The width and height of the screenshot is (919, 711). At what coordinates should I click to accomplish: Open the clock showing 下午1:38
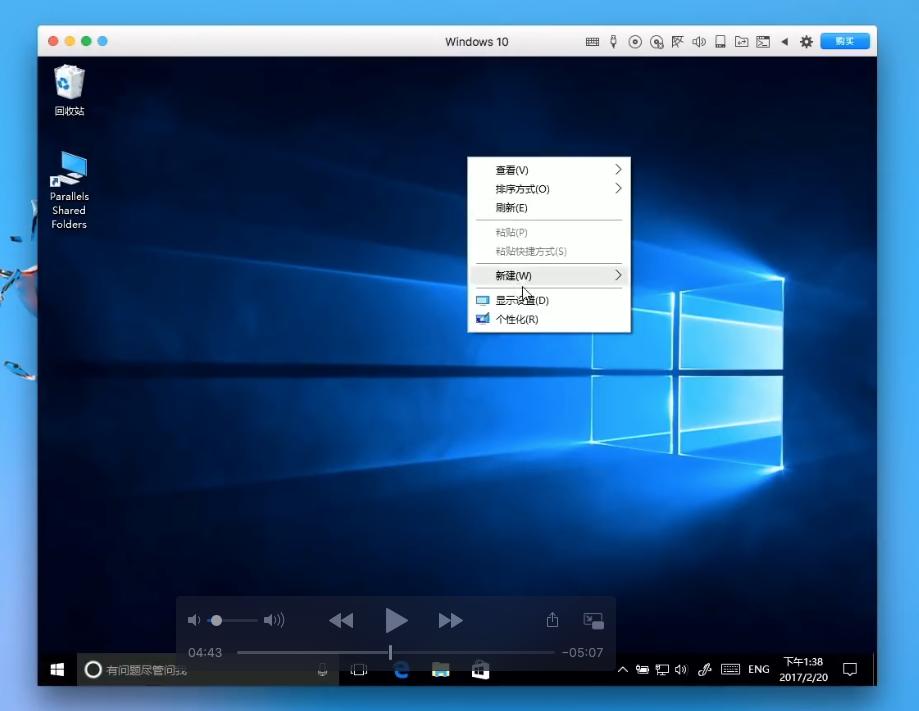click(x=803, y=669)
